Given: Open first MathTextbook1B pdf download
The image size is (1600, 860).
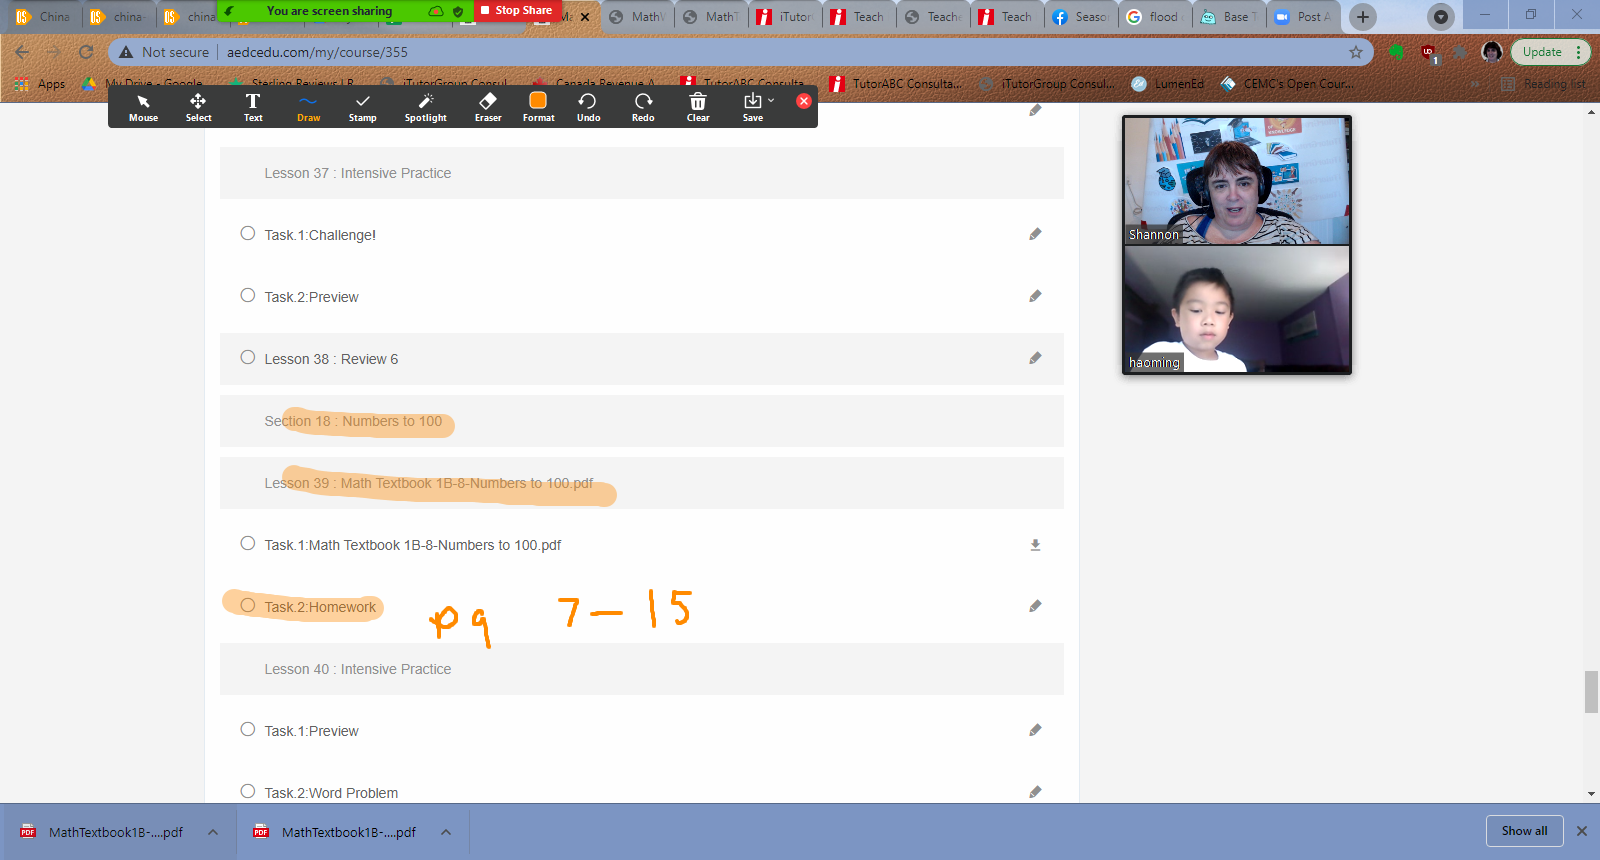Looking at the screenshot, I should point(103,832).
